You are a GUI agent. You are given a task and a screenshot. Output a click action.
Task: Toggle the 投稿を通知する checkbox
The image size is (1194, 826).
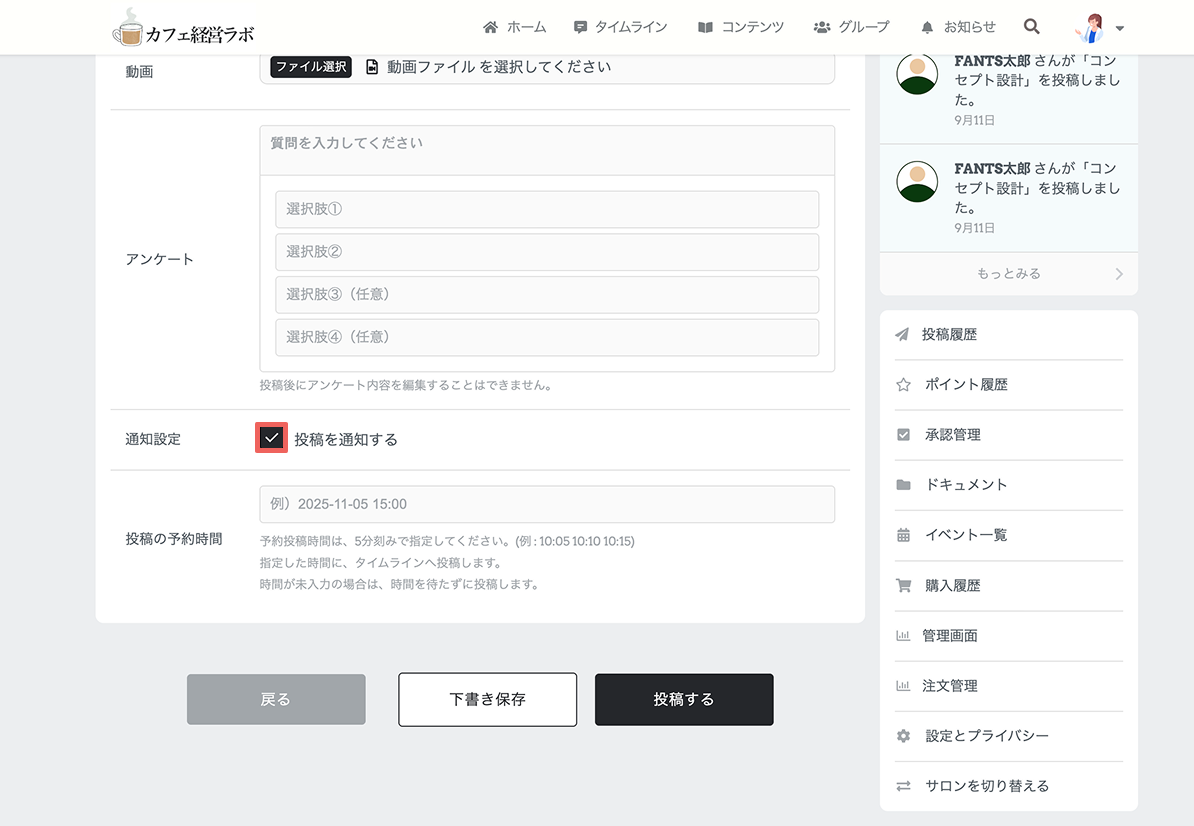pyautogui.click(x=271, y=438)
